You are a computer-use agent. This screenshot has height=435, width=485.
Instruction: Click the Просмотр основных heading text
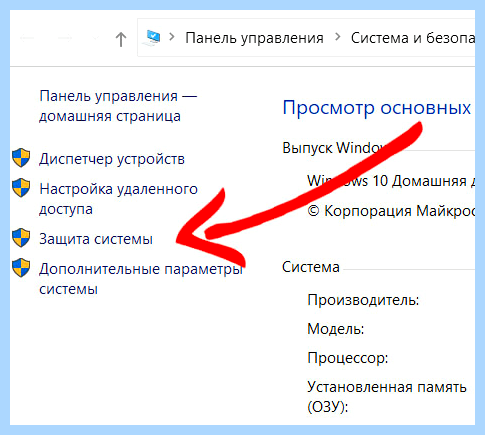[377, 108]
